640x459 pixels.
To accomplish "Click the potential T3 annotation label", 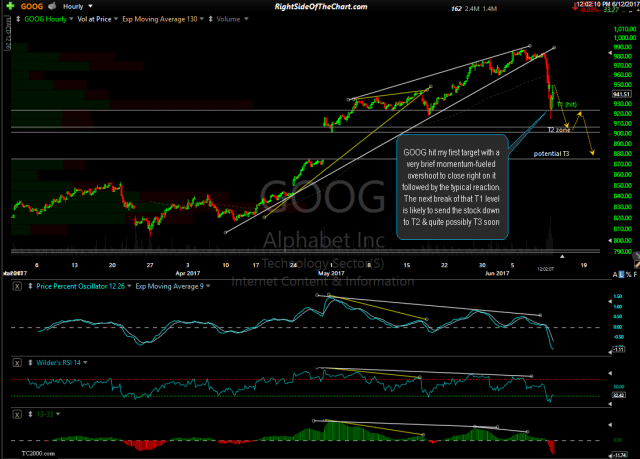I will (x=551, y=154).
